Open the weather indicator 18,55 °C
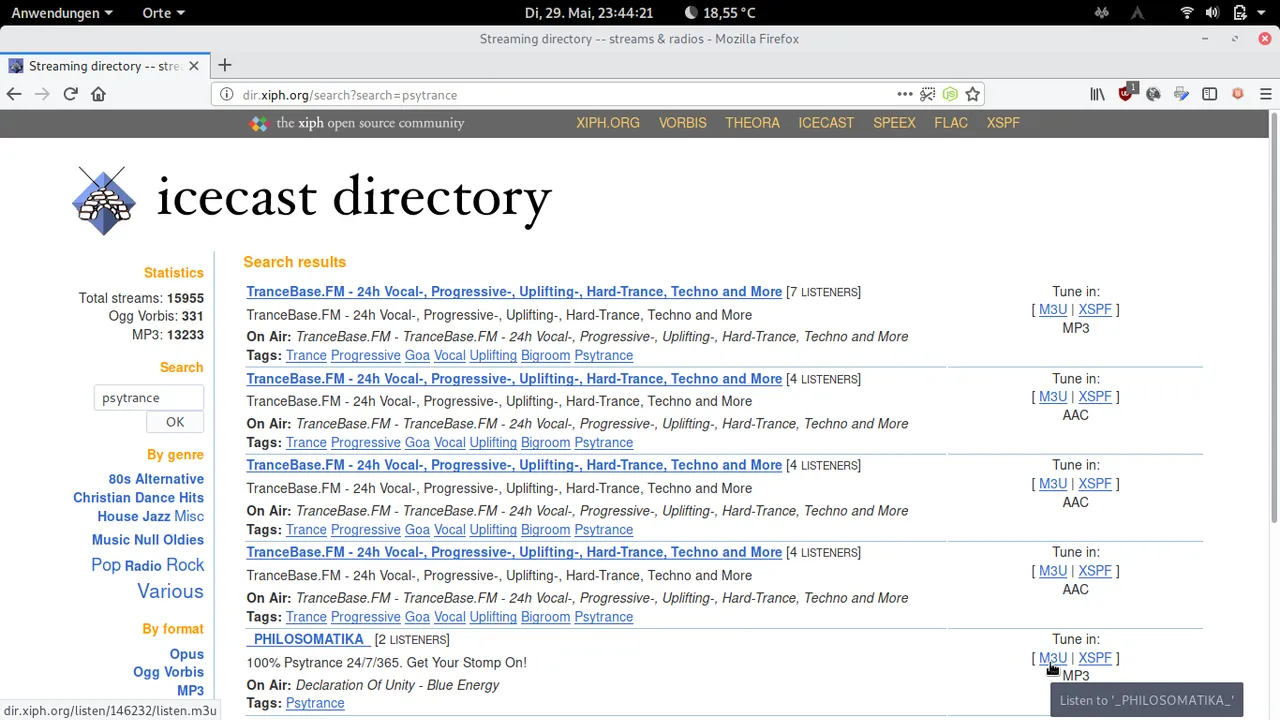1280x720 pixels. coord(720,13)
